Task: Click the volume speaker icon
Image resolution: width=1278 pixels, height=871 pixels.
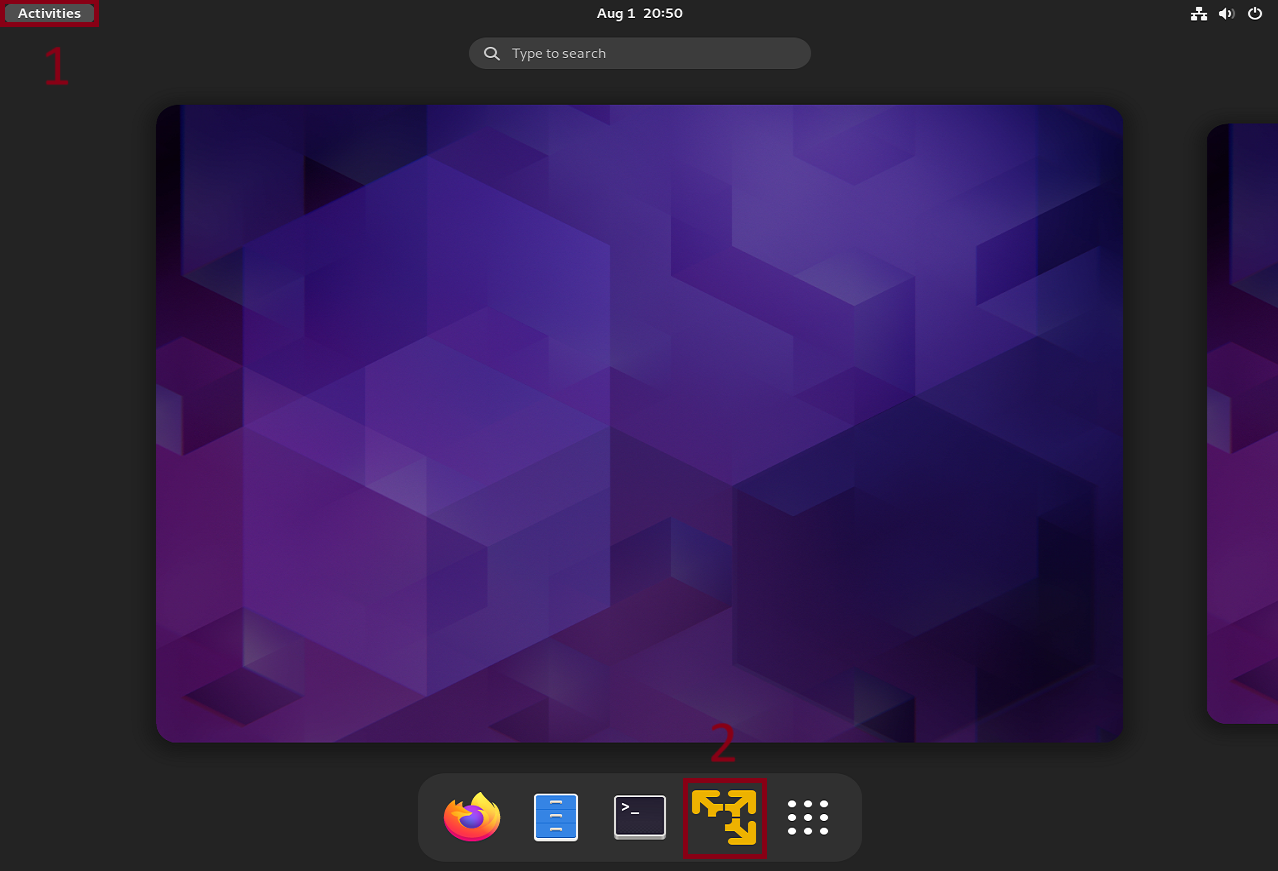Action: tap(1226, 14)
